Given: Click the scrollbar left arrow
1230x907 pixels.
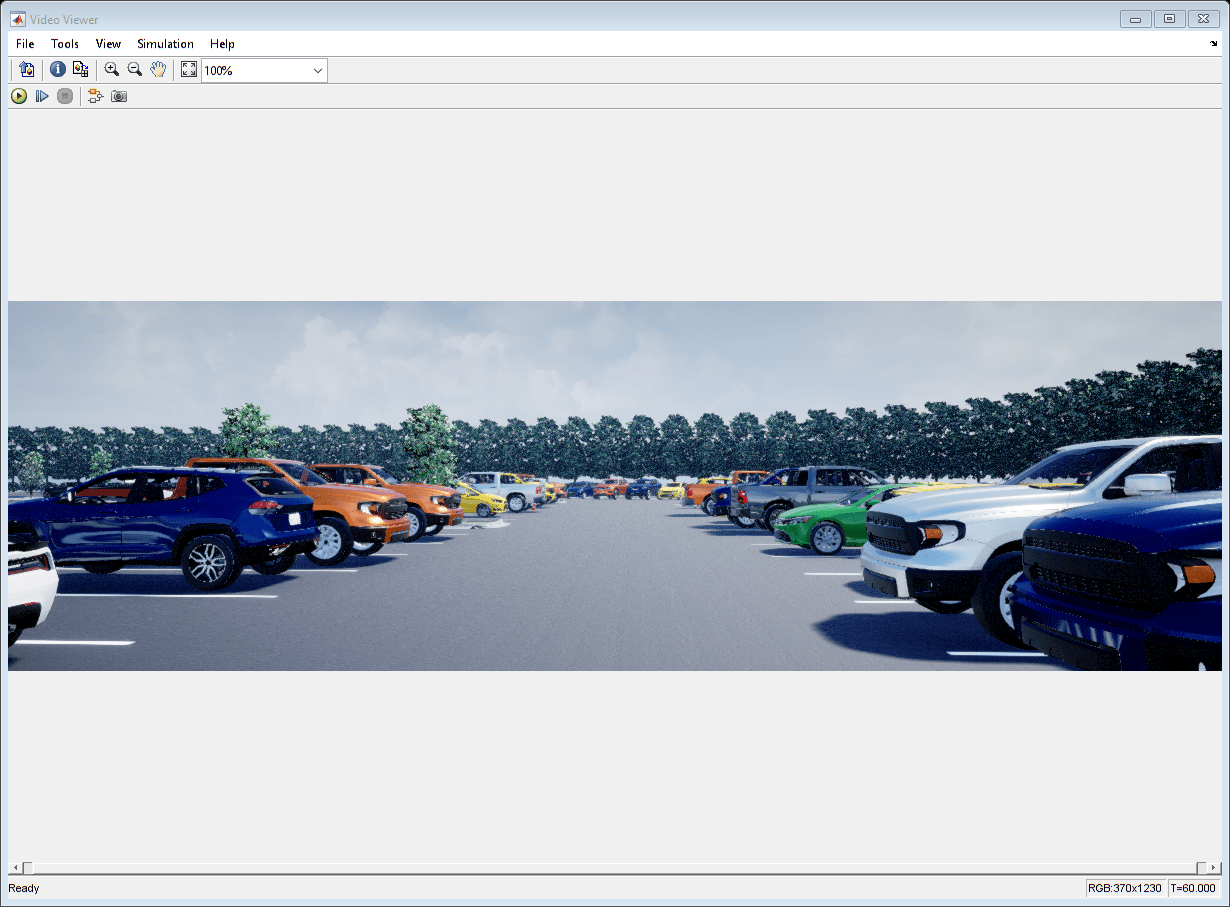Looking at the screenshot, I should tap(13, 868).
